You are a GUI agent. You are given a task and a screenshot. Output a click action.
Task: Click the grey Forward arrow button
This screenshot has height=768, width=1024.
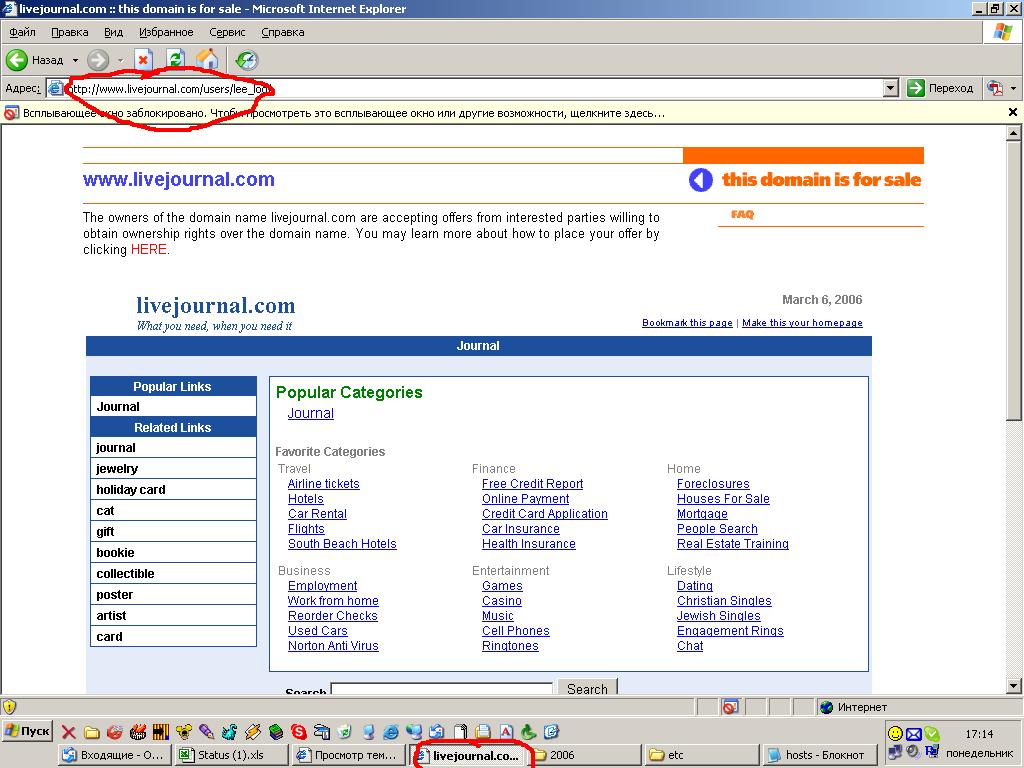[x=98, y=60]
